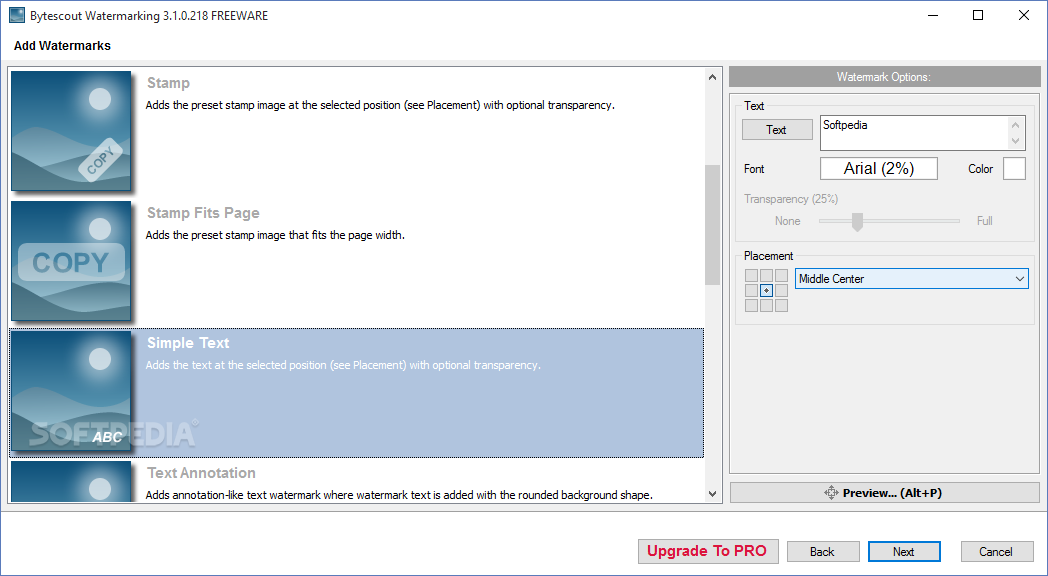Select the Text Annotation title
The image size is (1048, 576).
tap(201, 473)
